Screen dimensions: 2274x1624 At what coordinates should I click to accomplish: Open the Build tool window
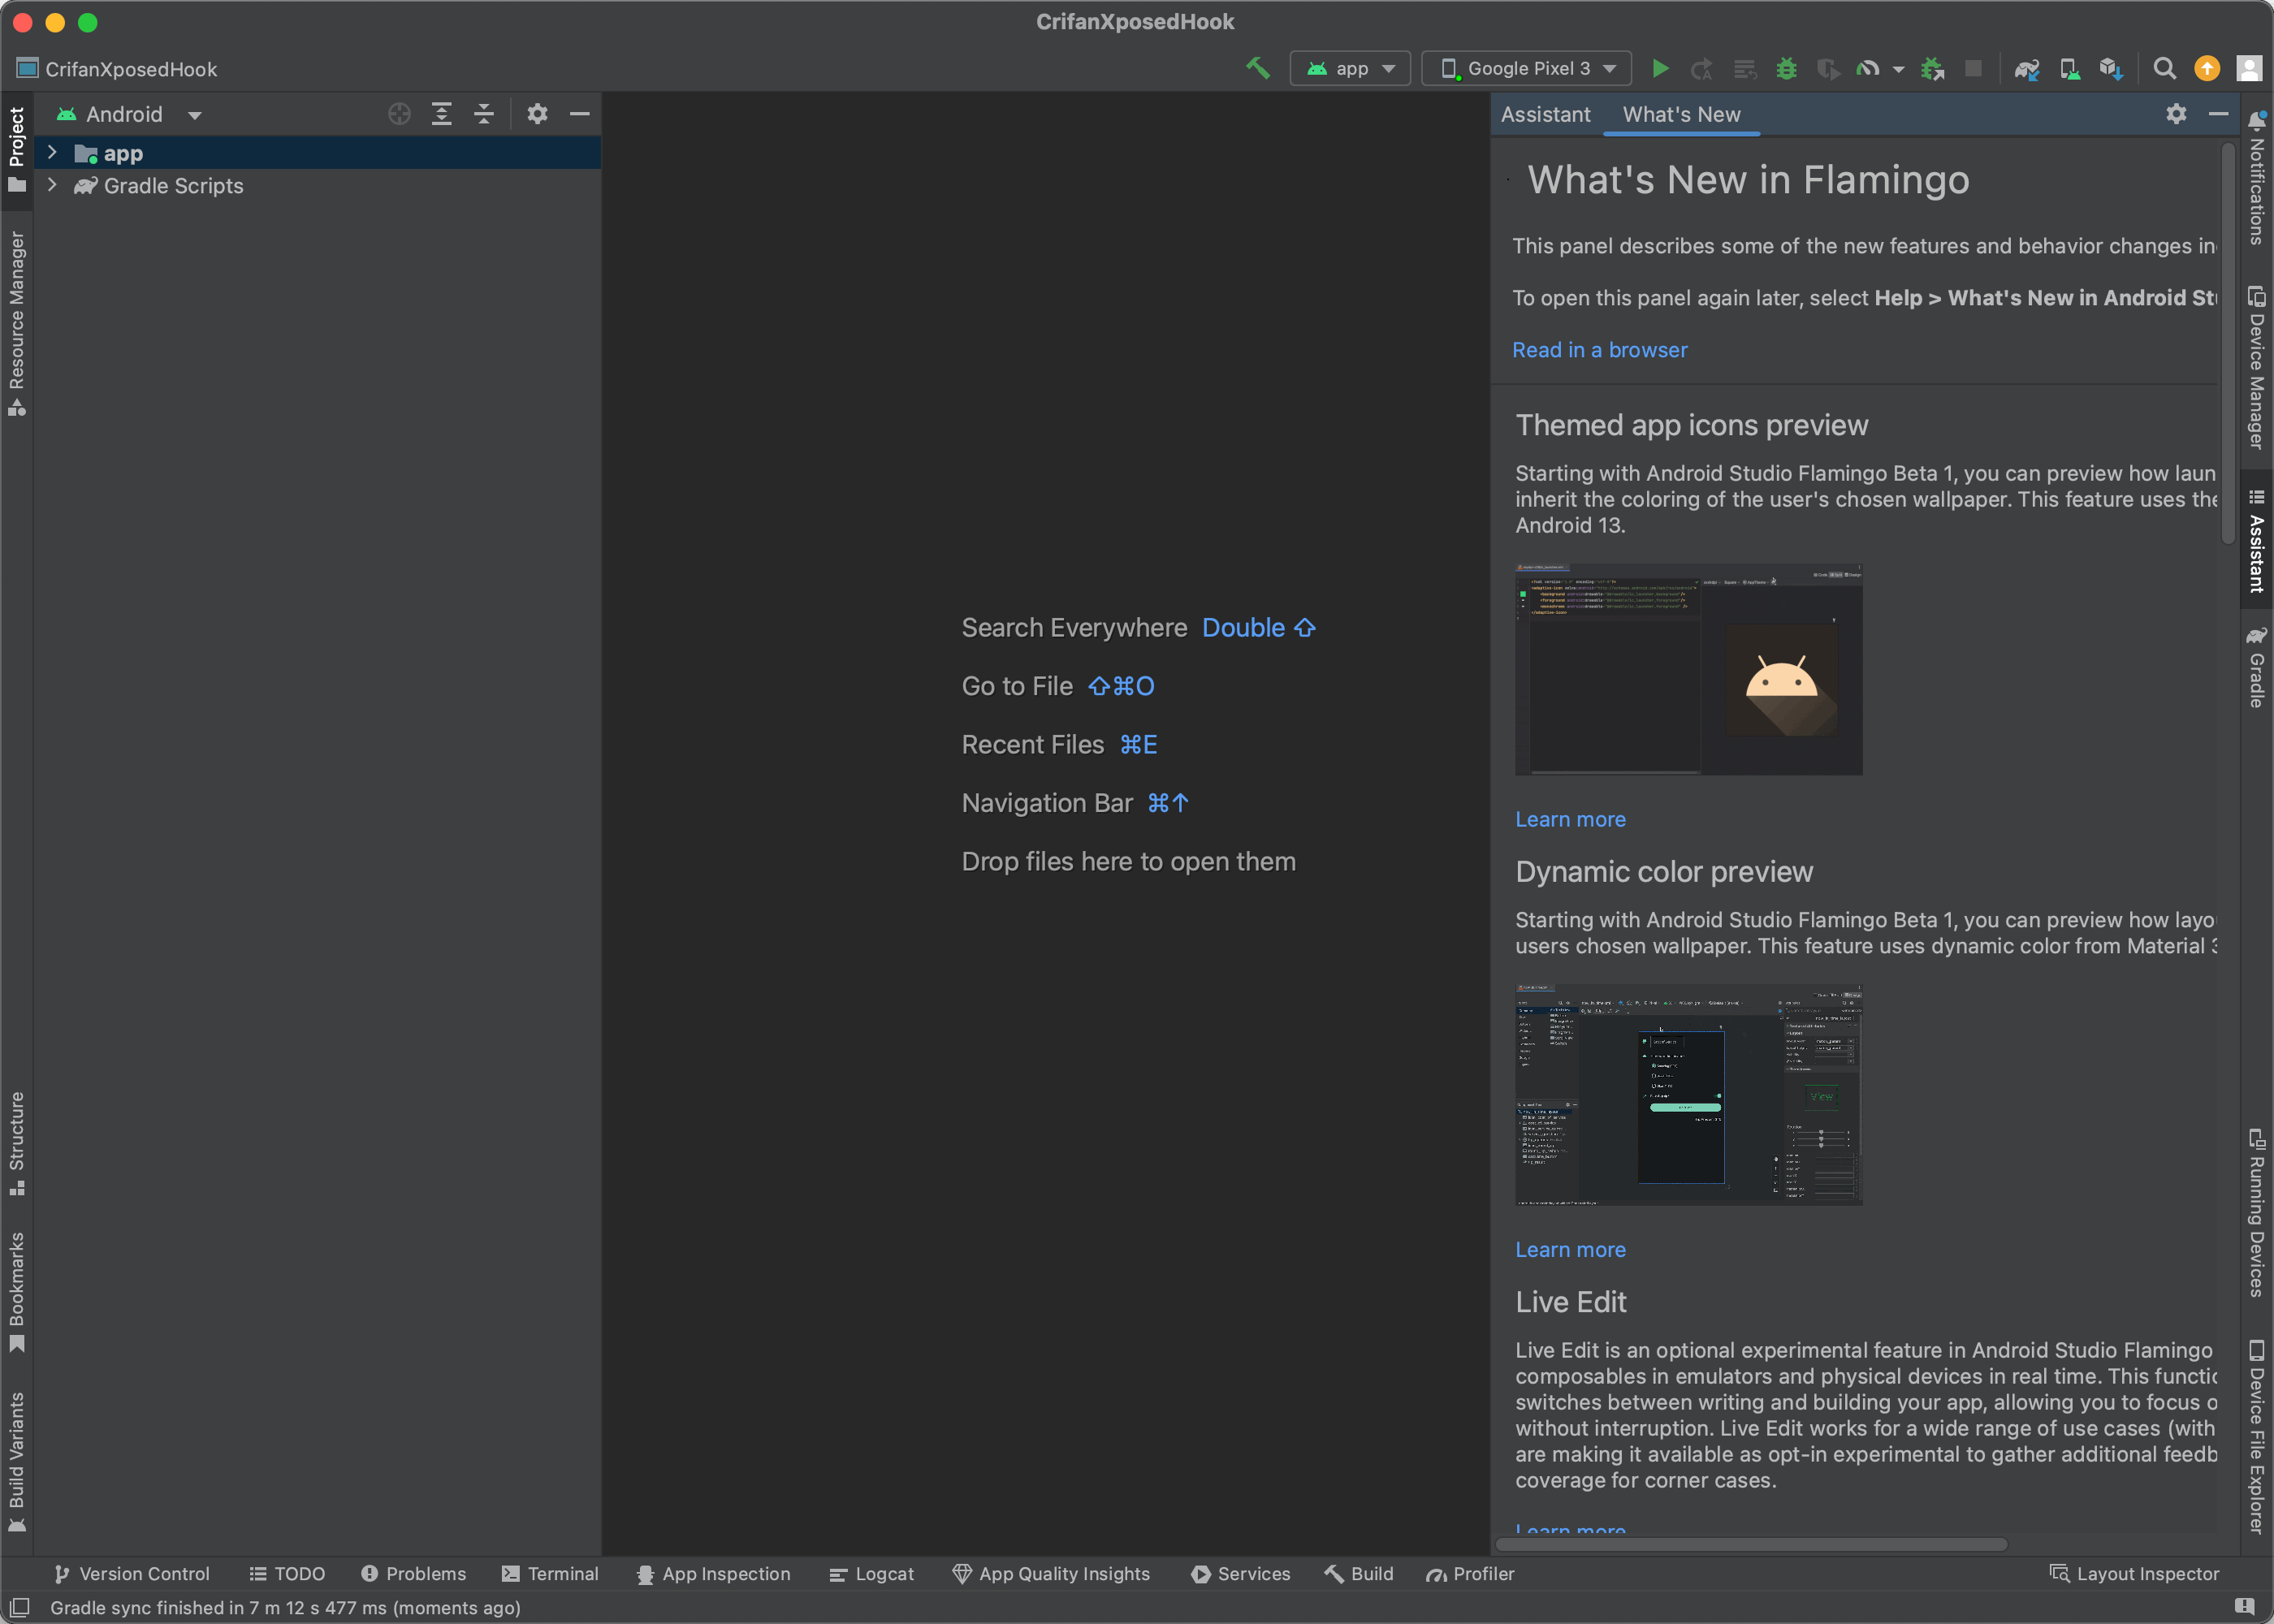click(1358, 1573)
